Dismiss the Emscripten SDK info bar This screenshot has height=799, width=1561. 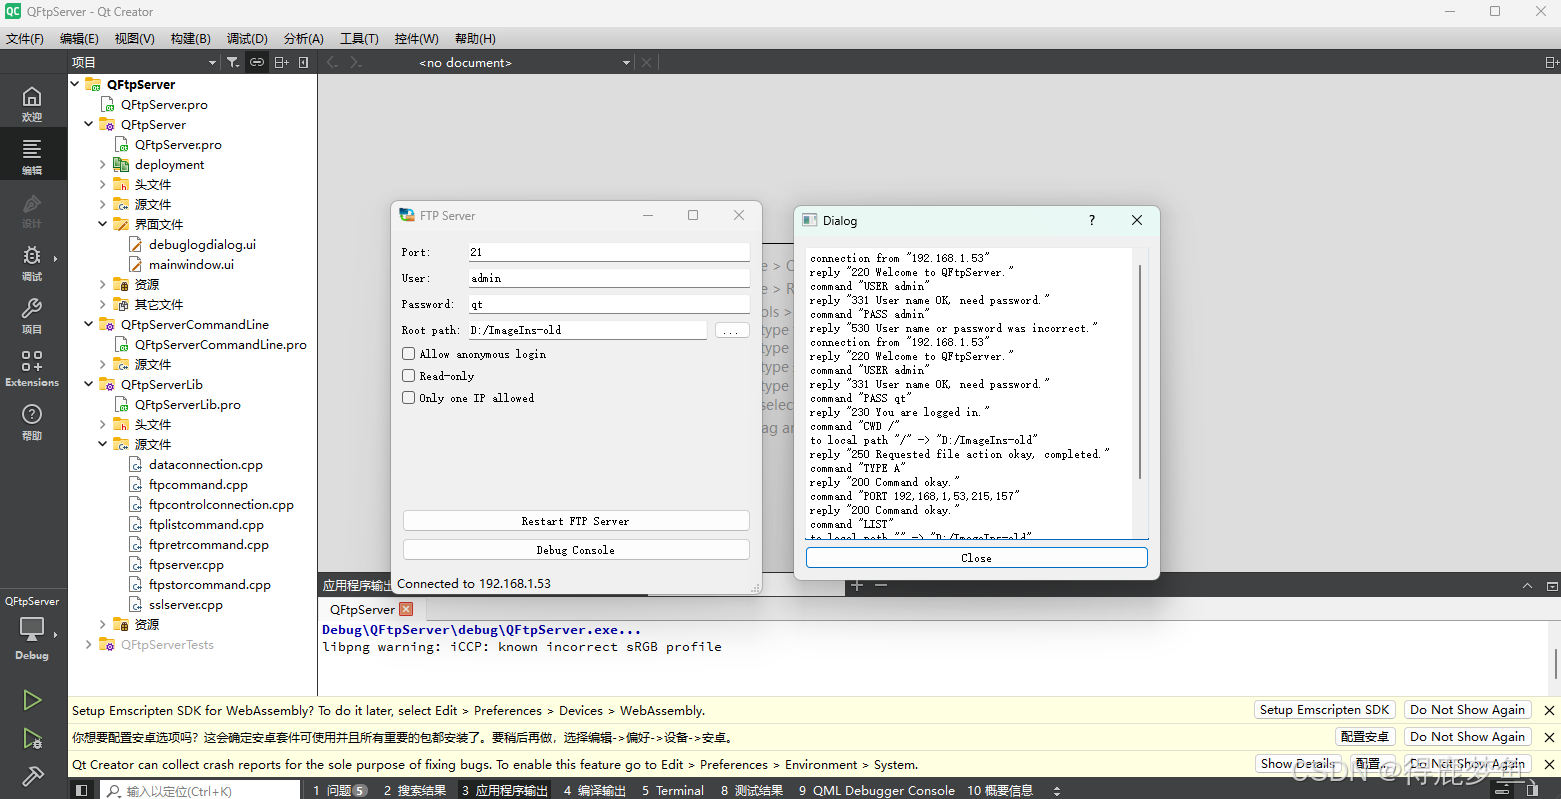click(1549, 710)
